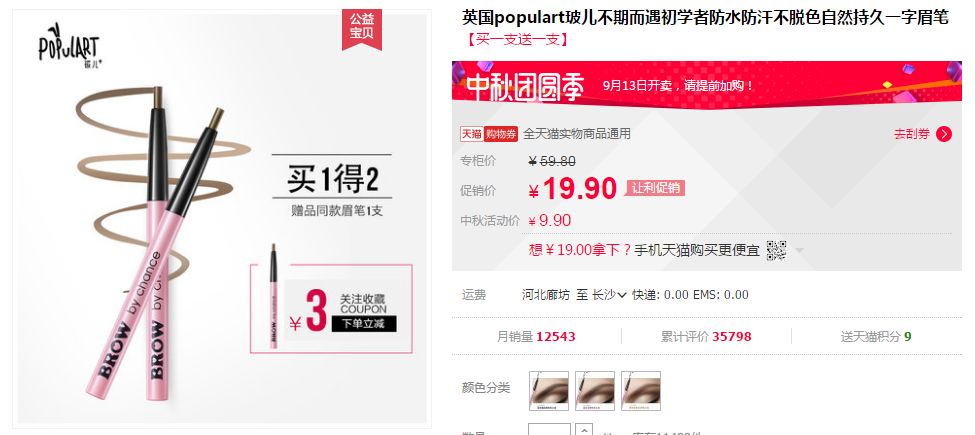Click the main eyebrow pencil product image

tap(222, 219)
